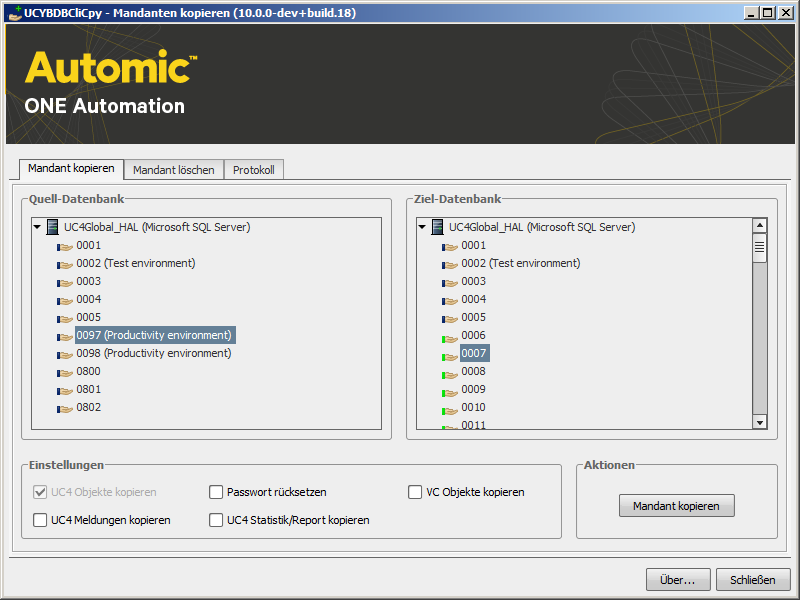Select client 0005 in Quell-Datenbank
800x600 pixels.
click(x=89, y=317)
